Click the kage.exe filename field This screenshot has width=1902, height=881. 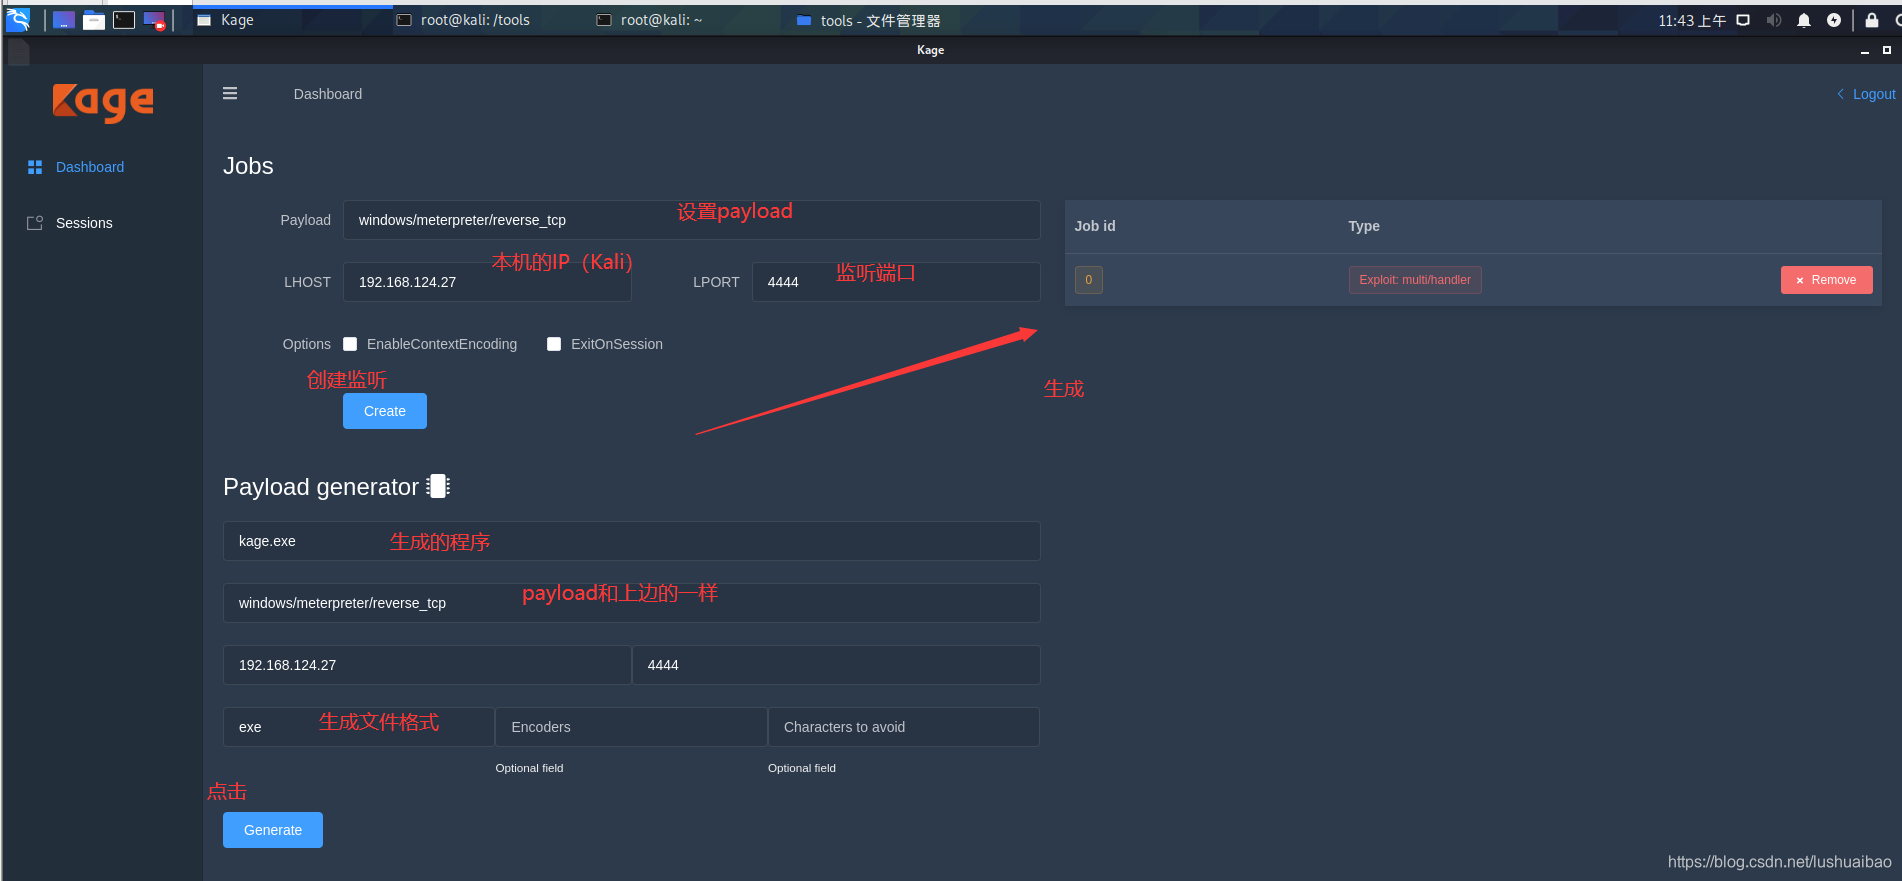[x=632, y=541]
